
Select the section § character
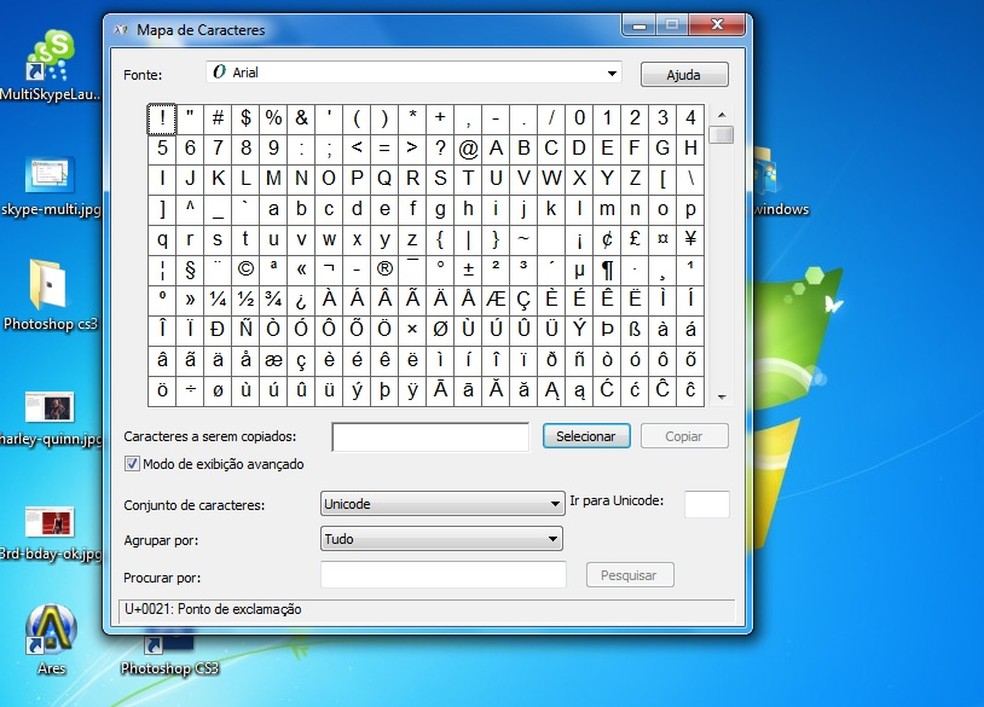pos(190,270)
